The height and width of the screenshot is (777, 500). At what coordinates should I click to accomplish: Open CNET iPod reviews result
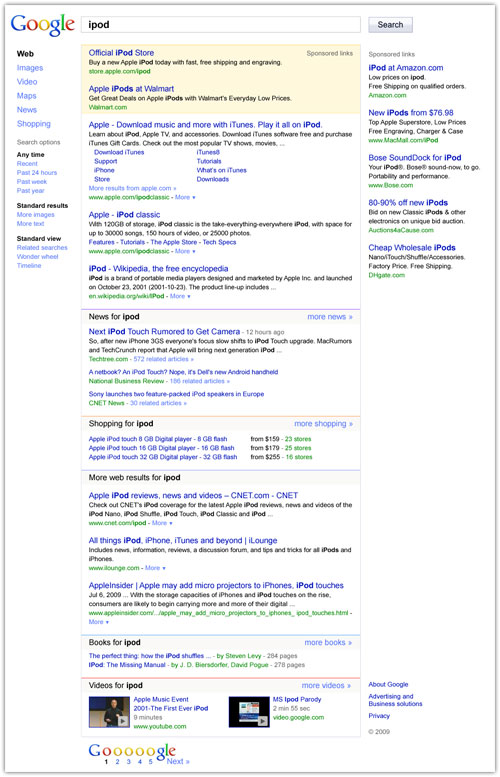coord(193,496)
